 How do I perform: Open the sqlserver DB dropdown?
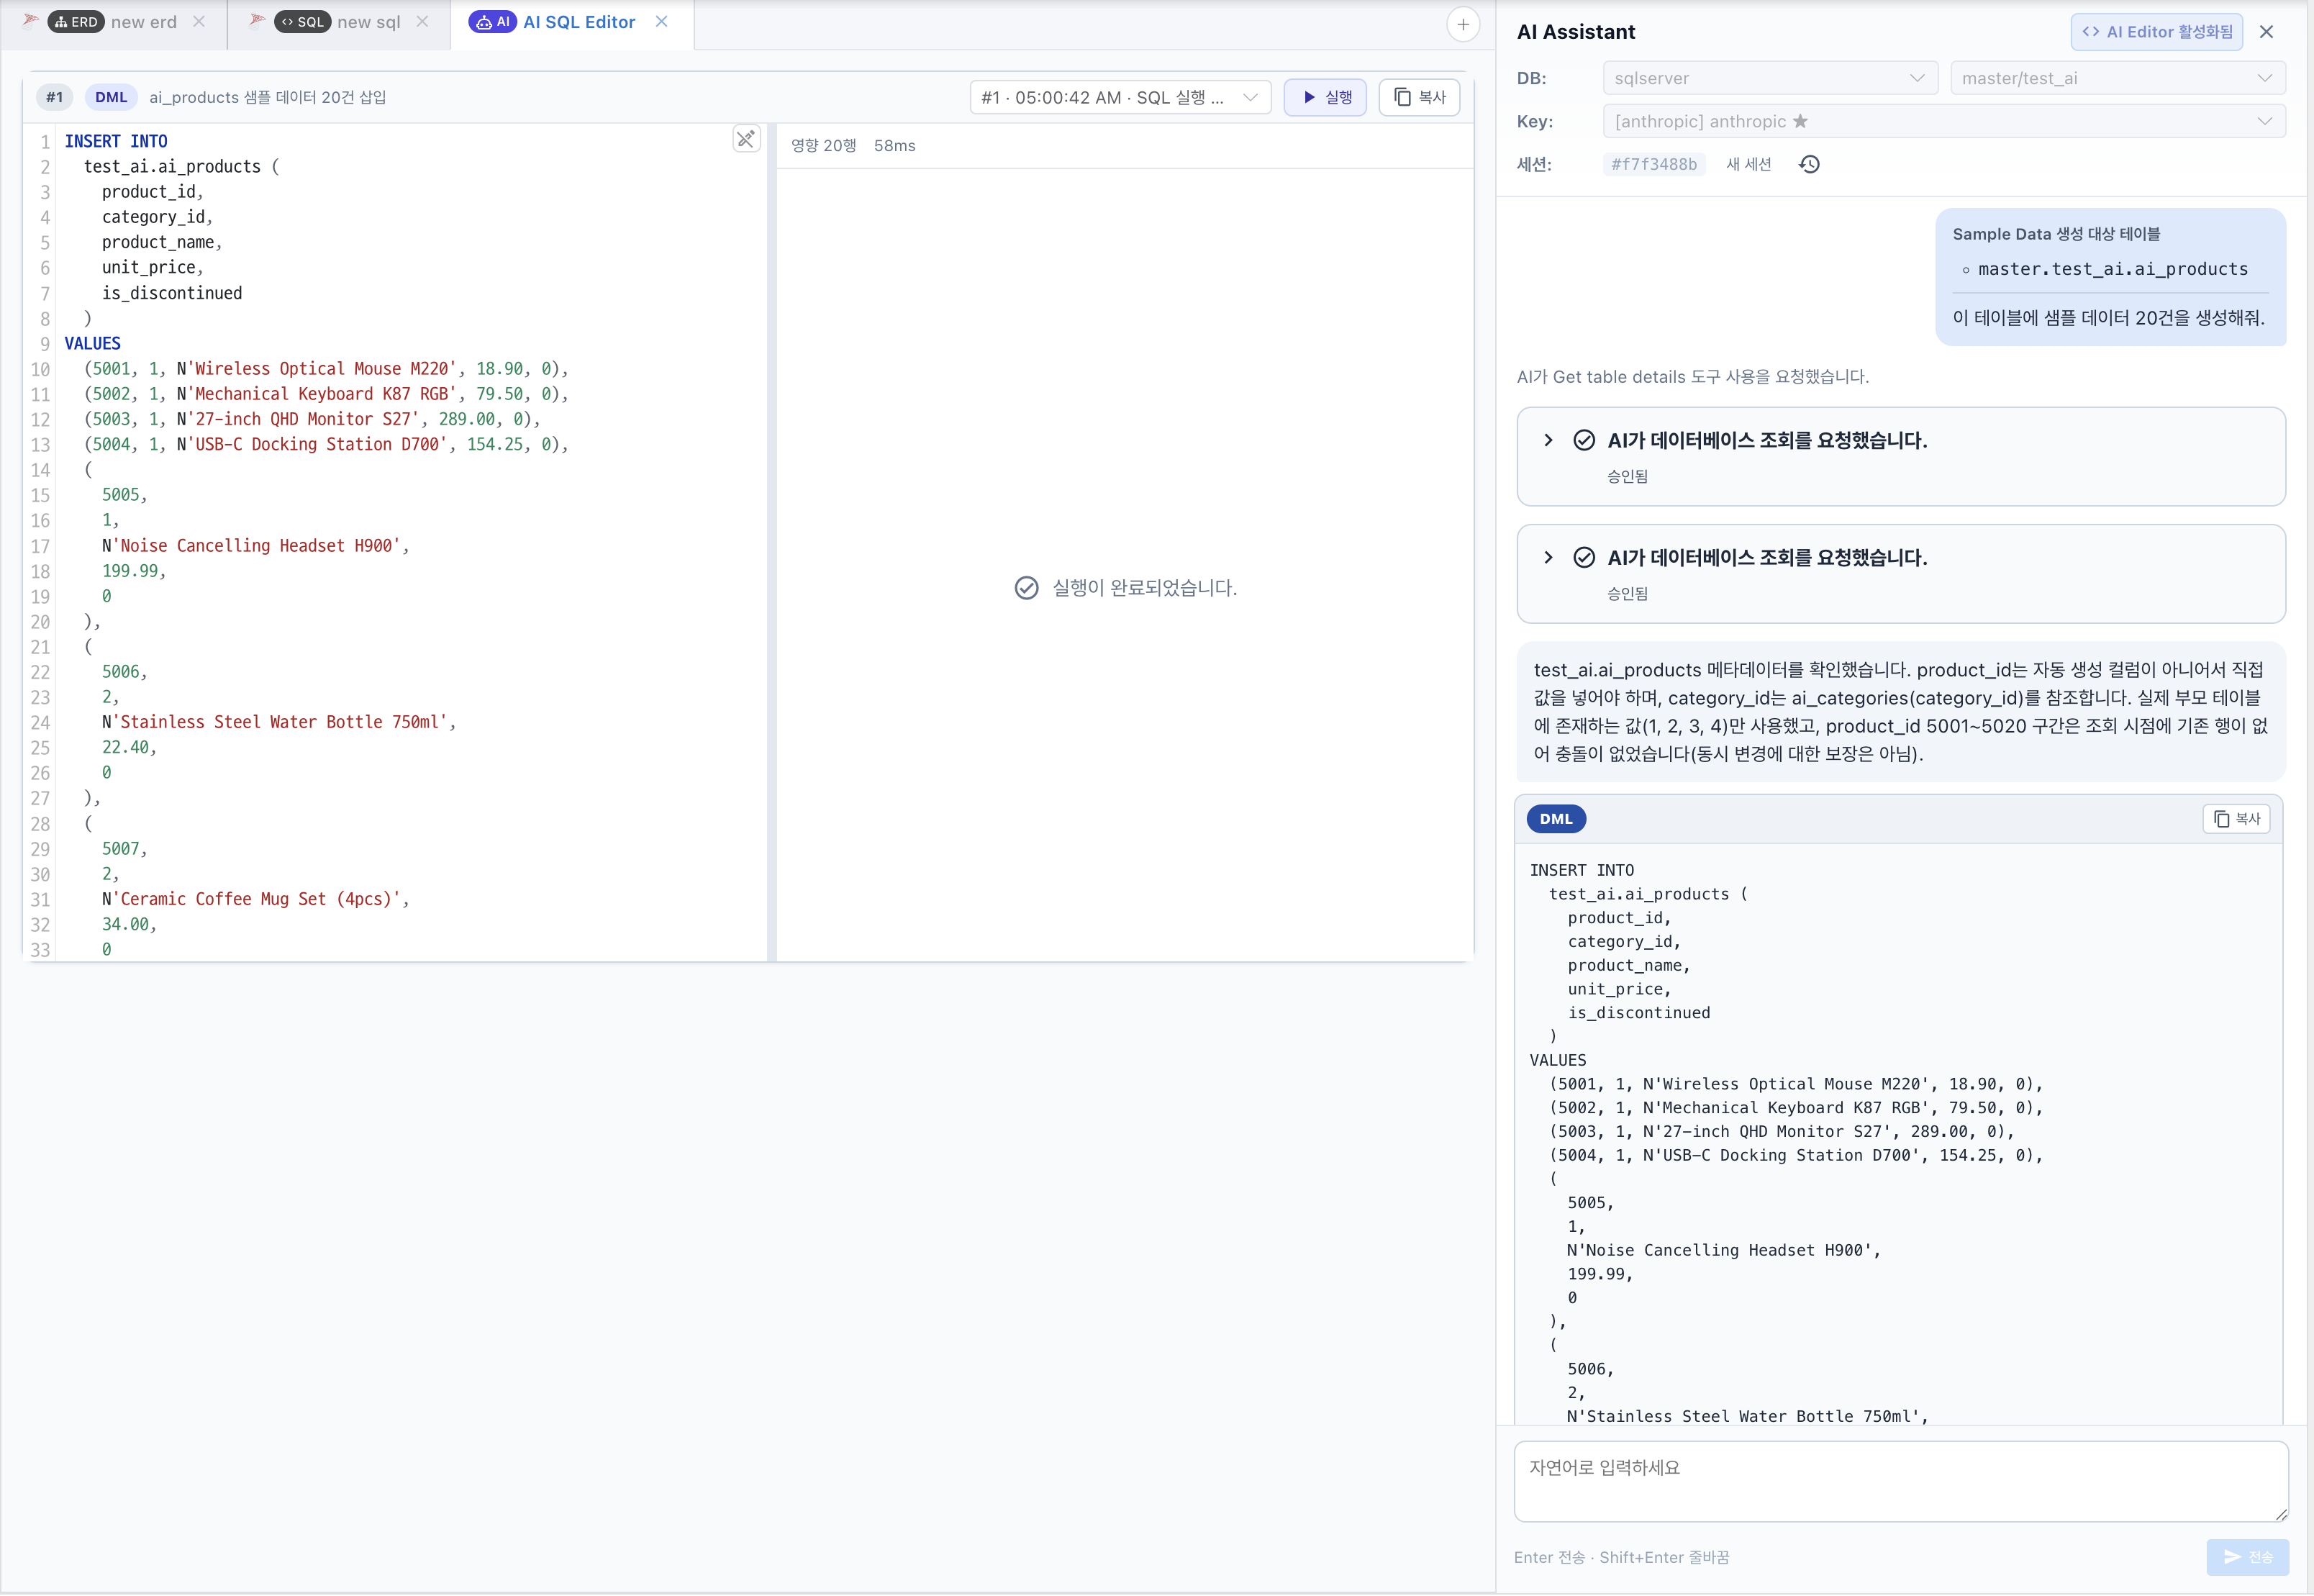[x=1769, y=78]
